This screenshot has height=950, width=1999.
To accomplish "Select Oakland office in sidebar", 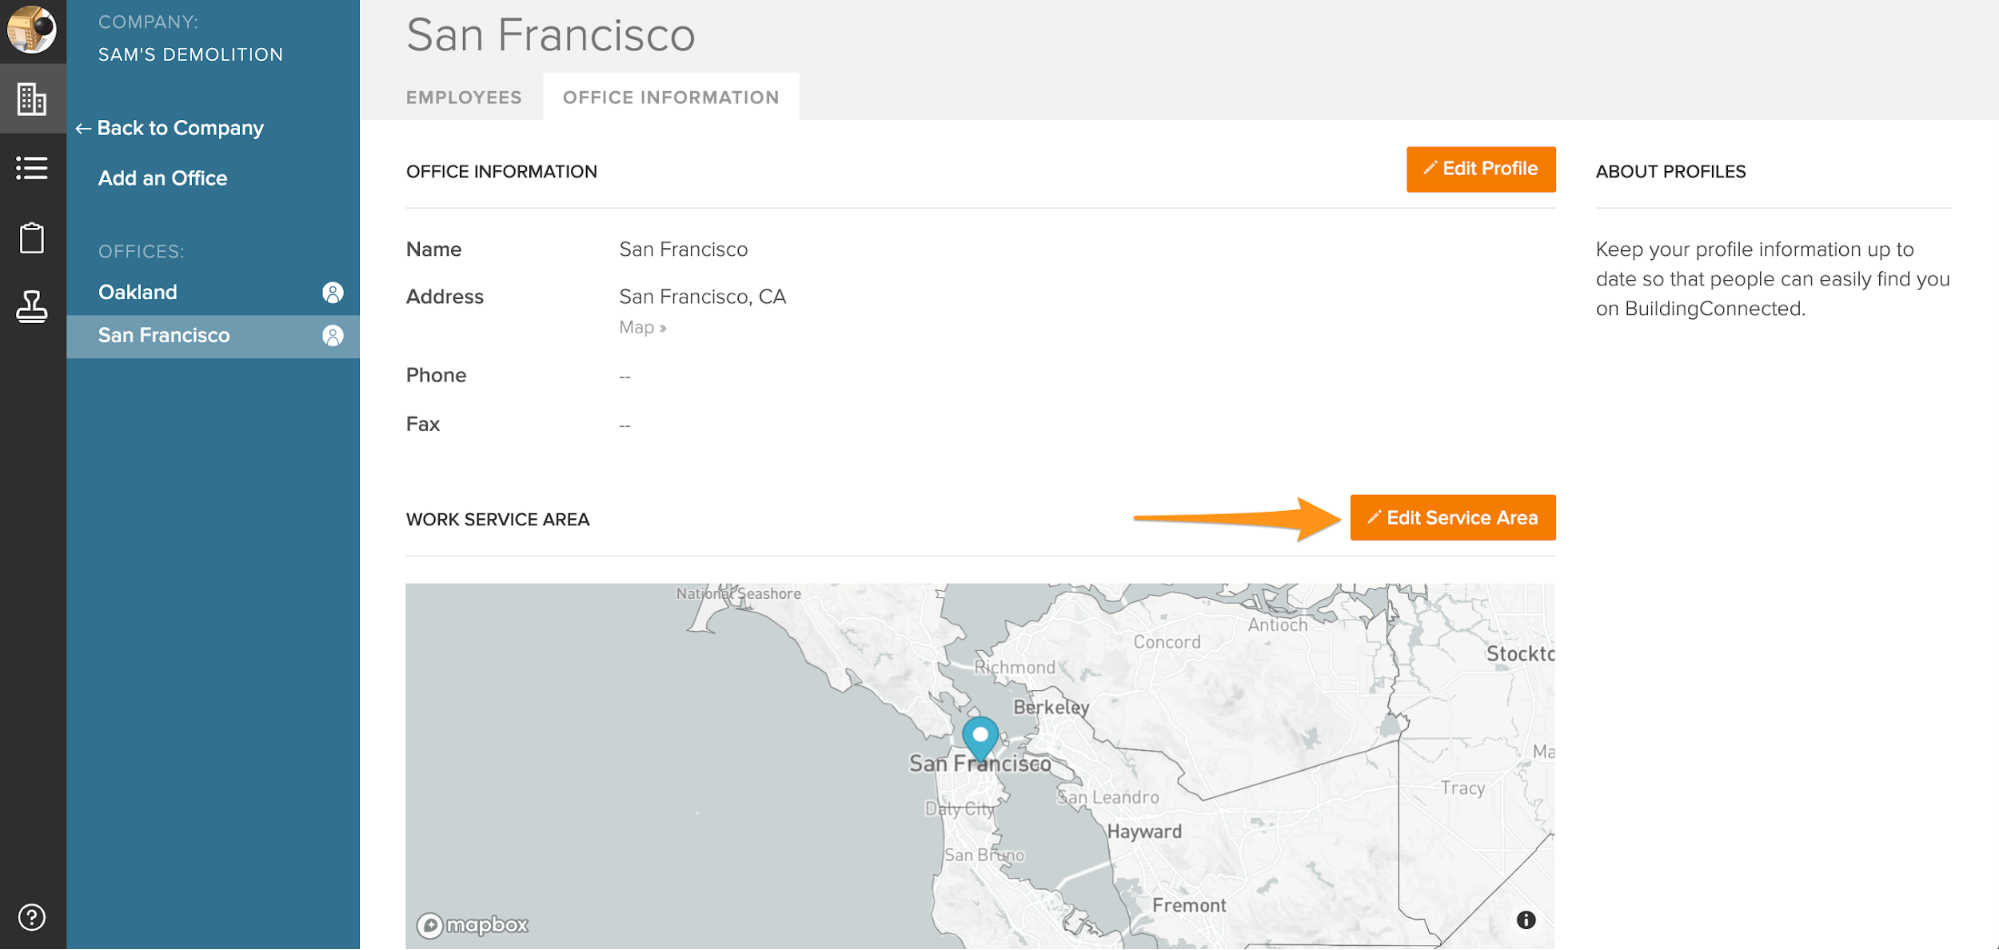I will (138, 292).
